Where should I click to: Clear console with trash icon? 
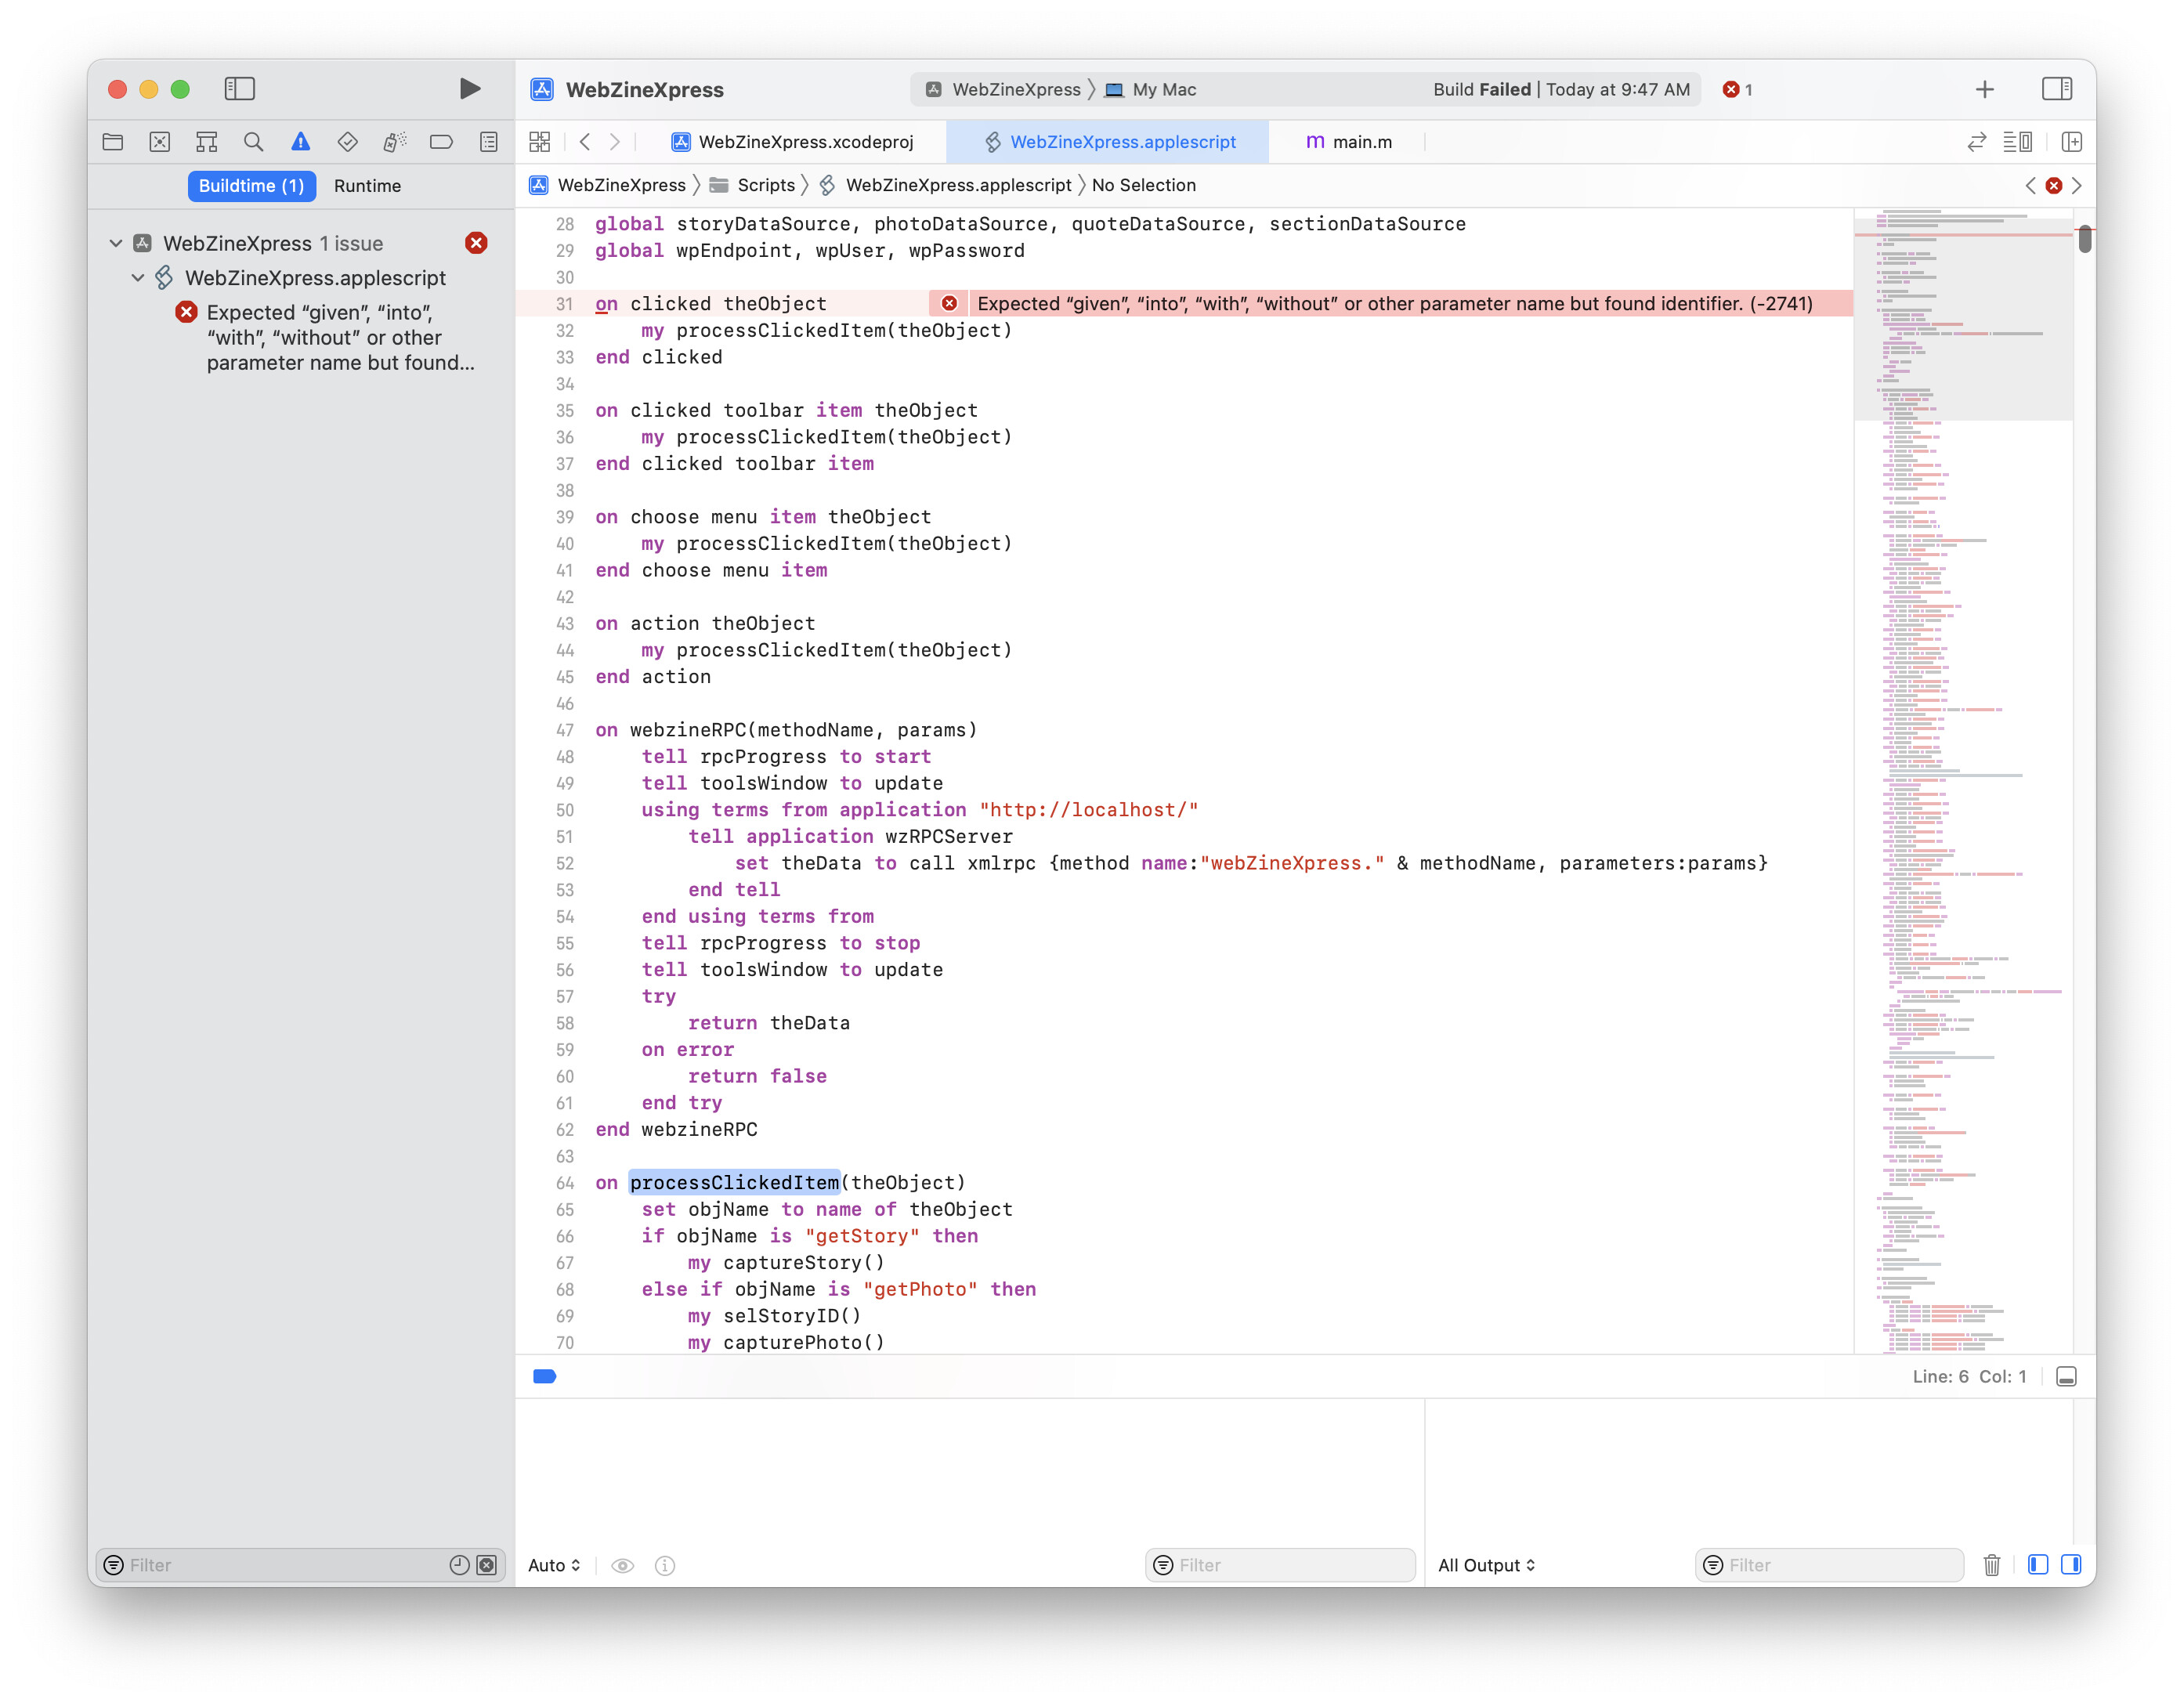[x=1991, y=1565]
